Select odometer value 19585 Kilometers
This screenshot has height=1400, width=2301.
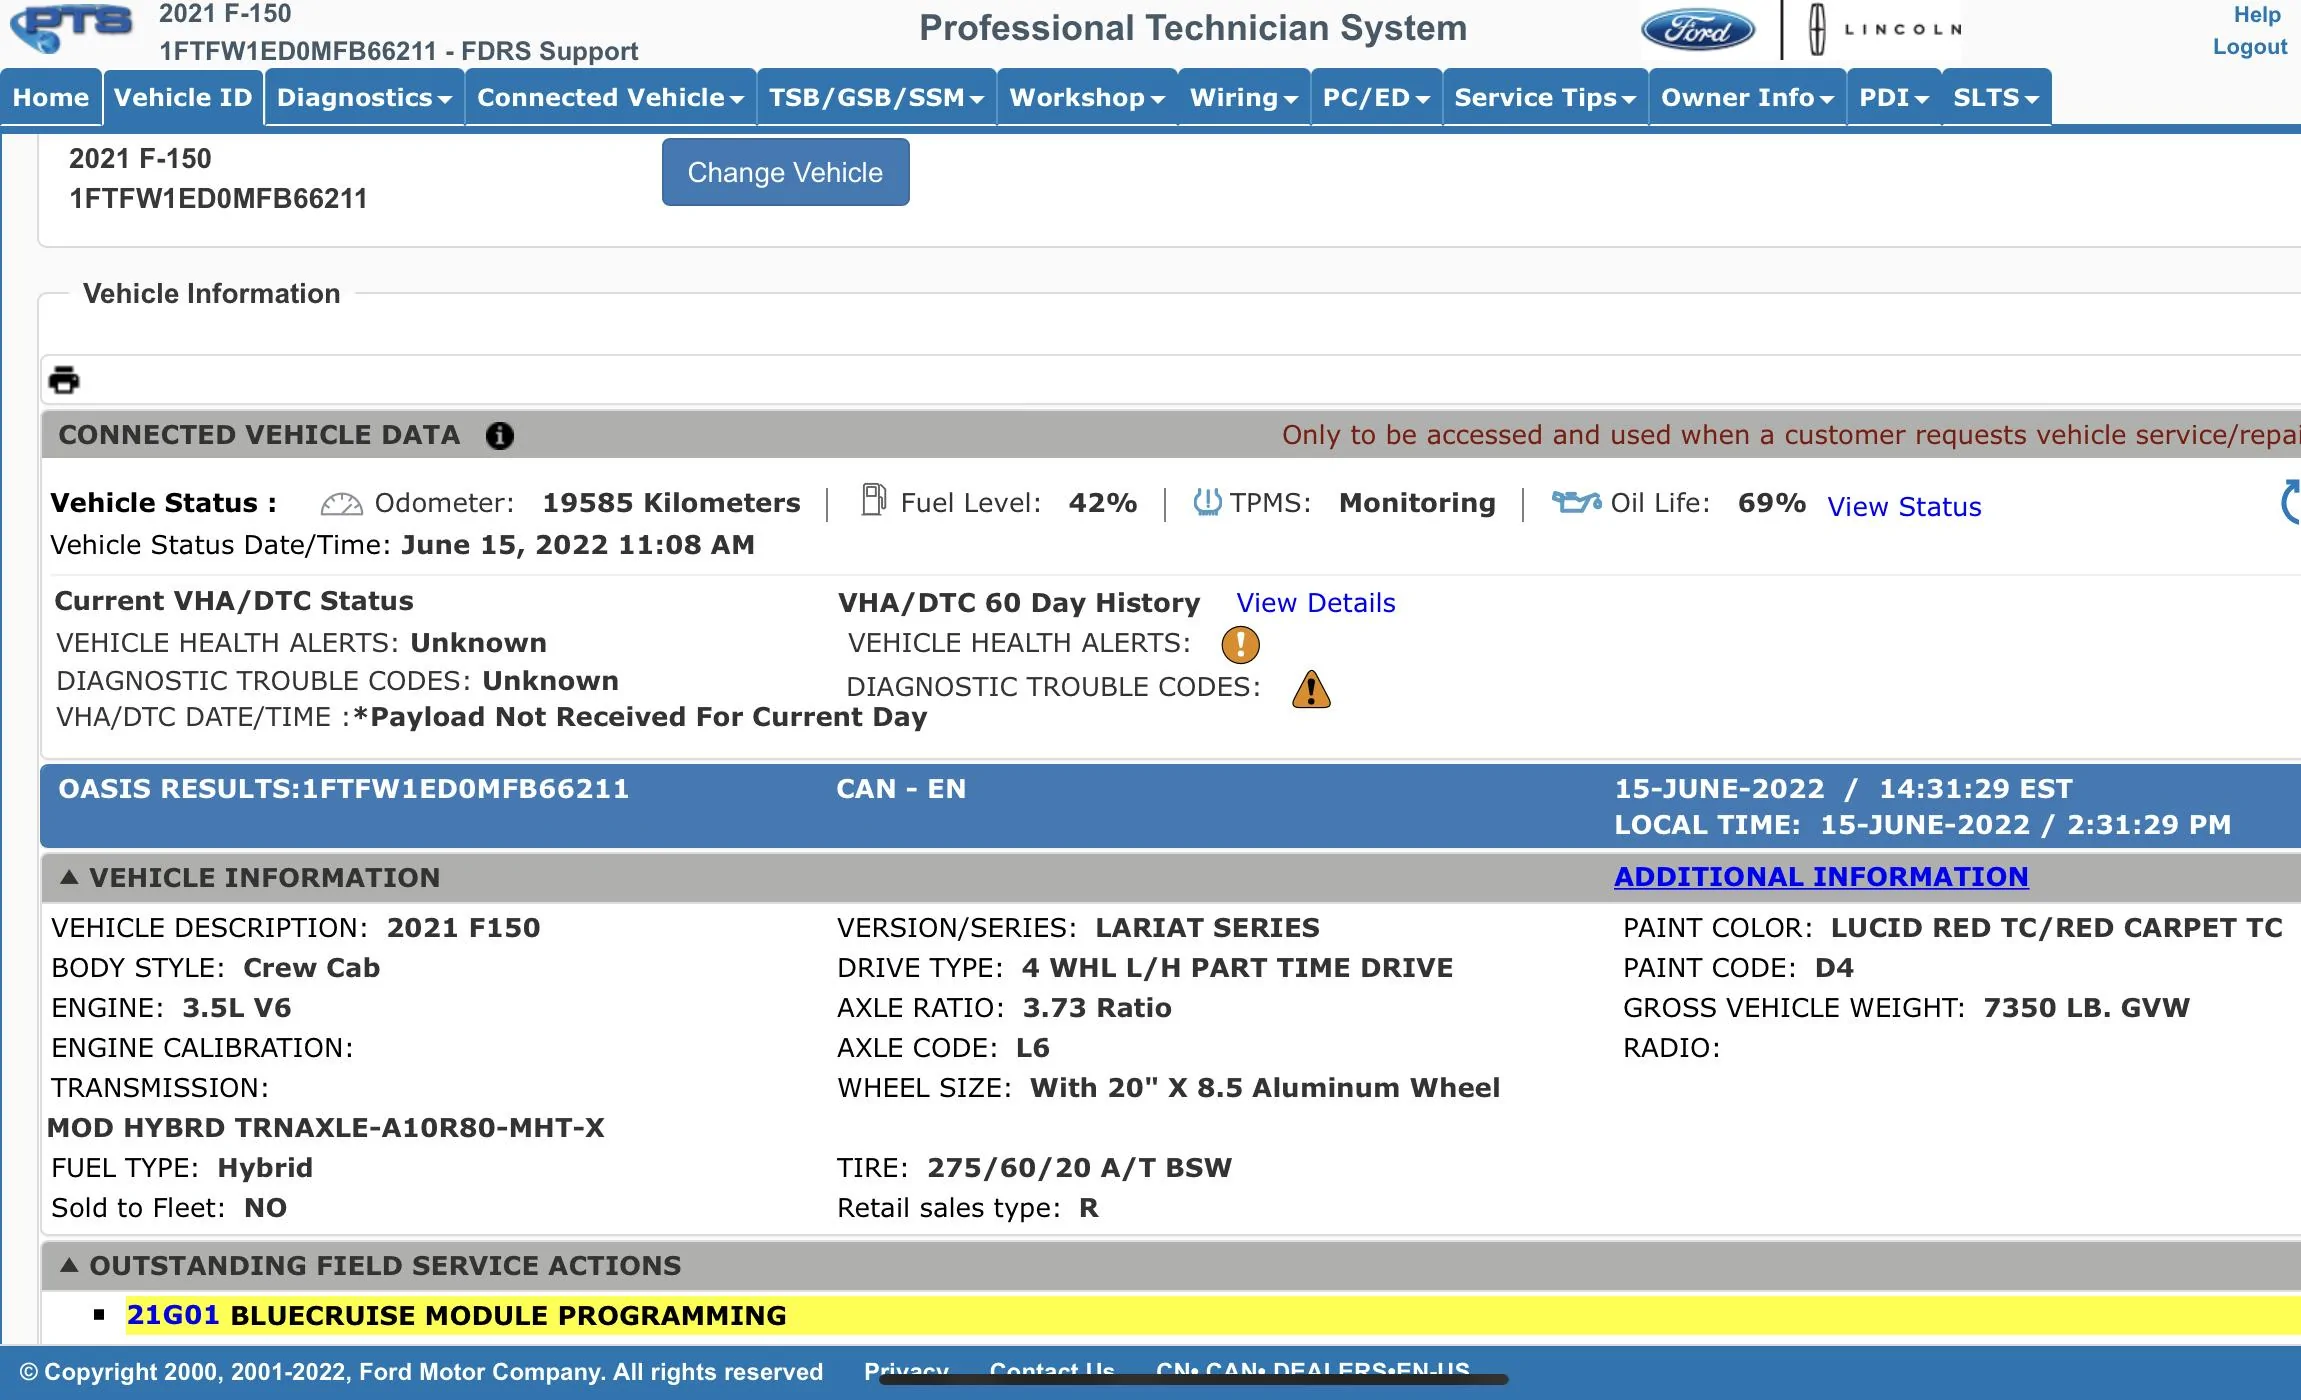point(671,503)
